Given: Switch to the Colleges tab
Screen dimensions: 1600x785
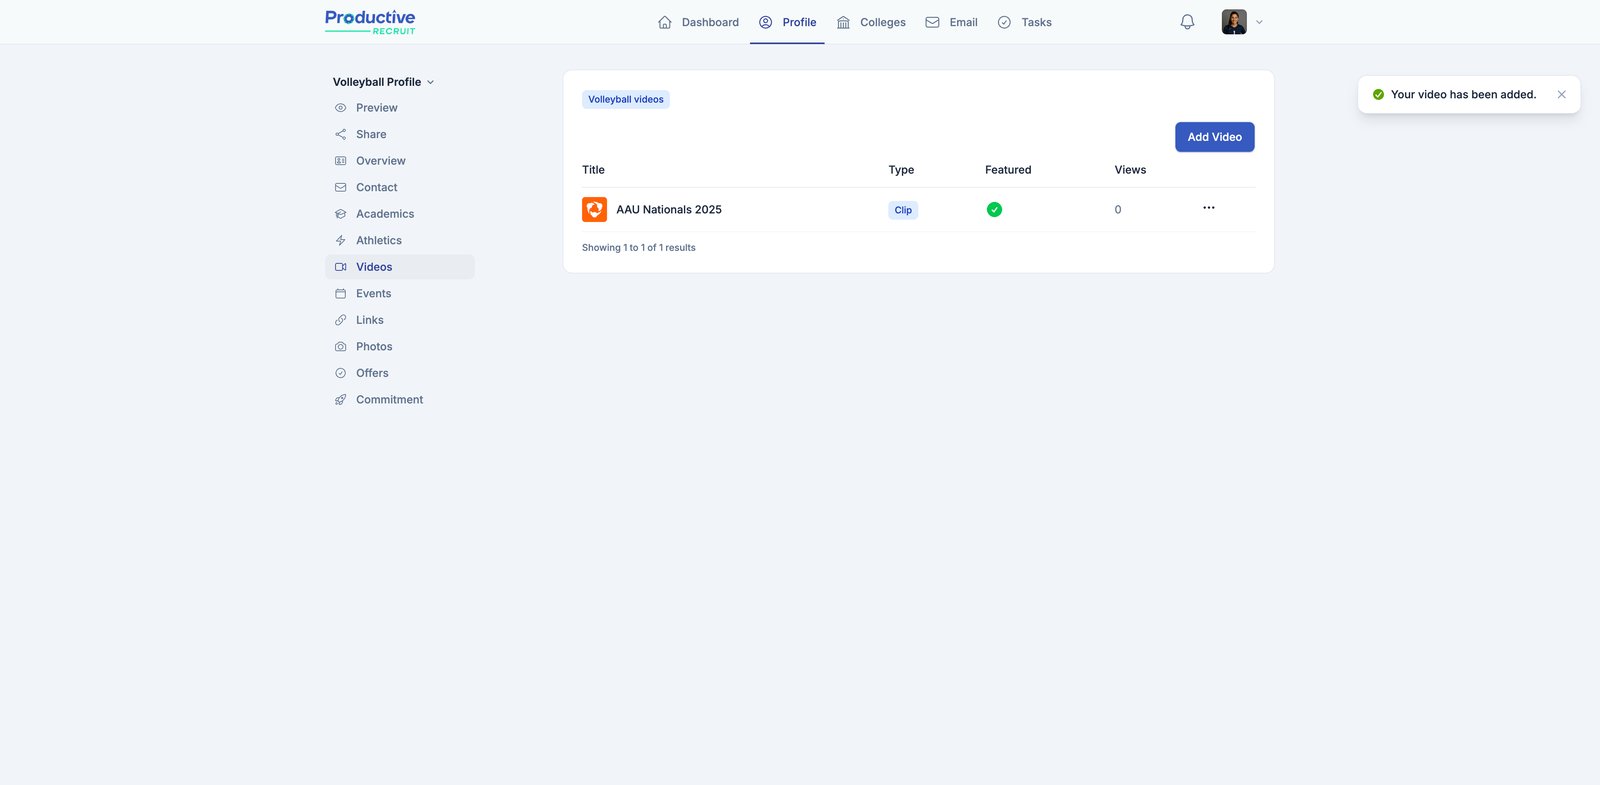Looking at the screenshot, I should [871, 22].
